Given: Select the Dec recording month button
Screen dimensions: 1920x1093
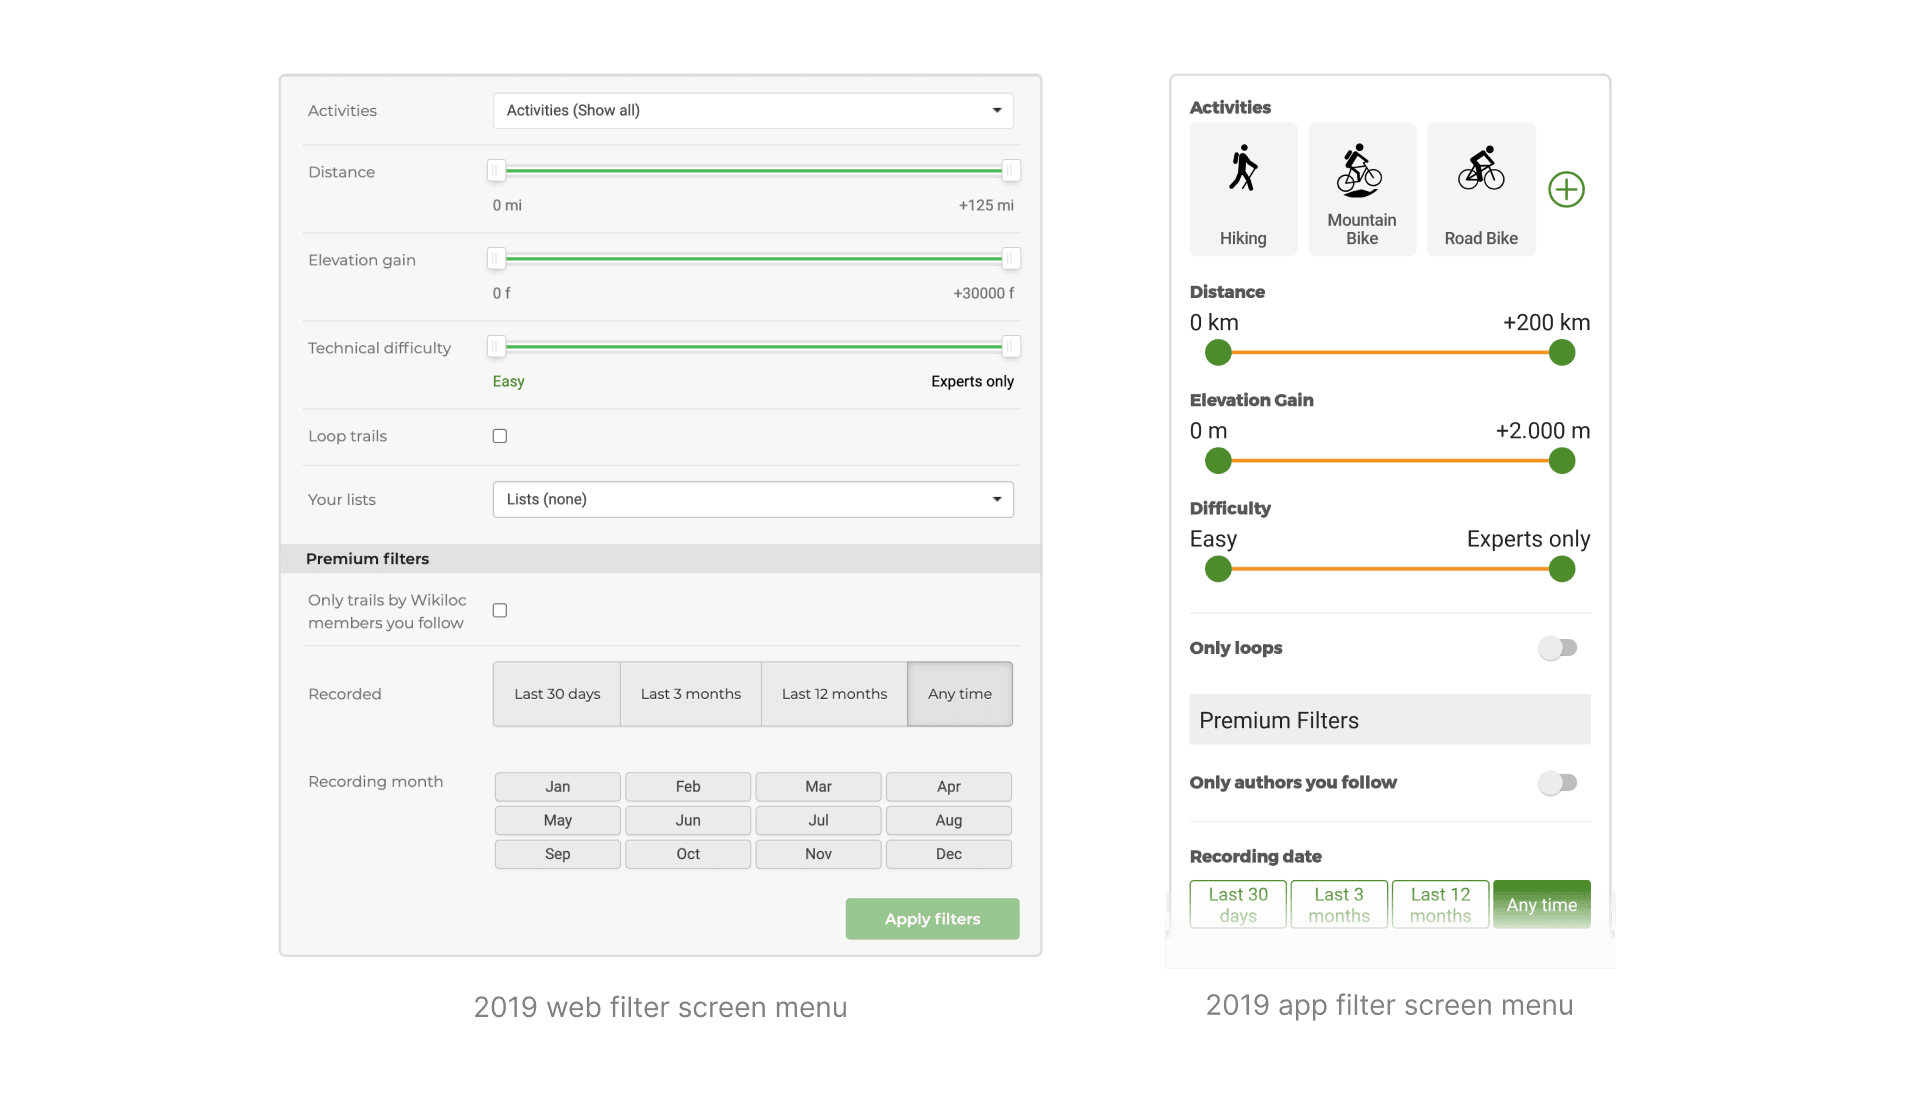Looking at the screenshot, I should [x=949, y=855].
